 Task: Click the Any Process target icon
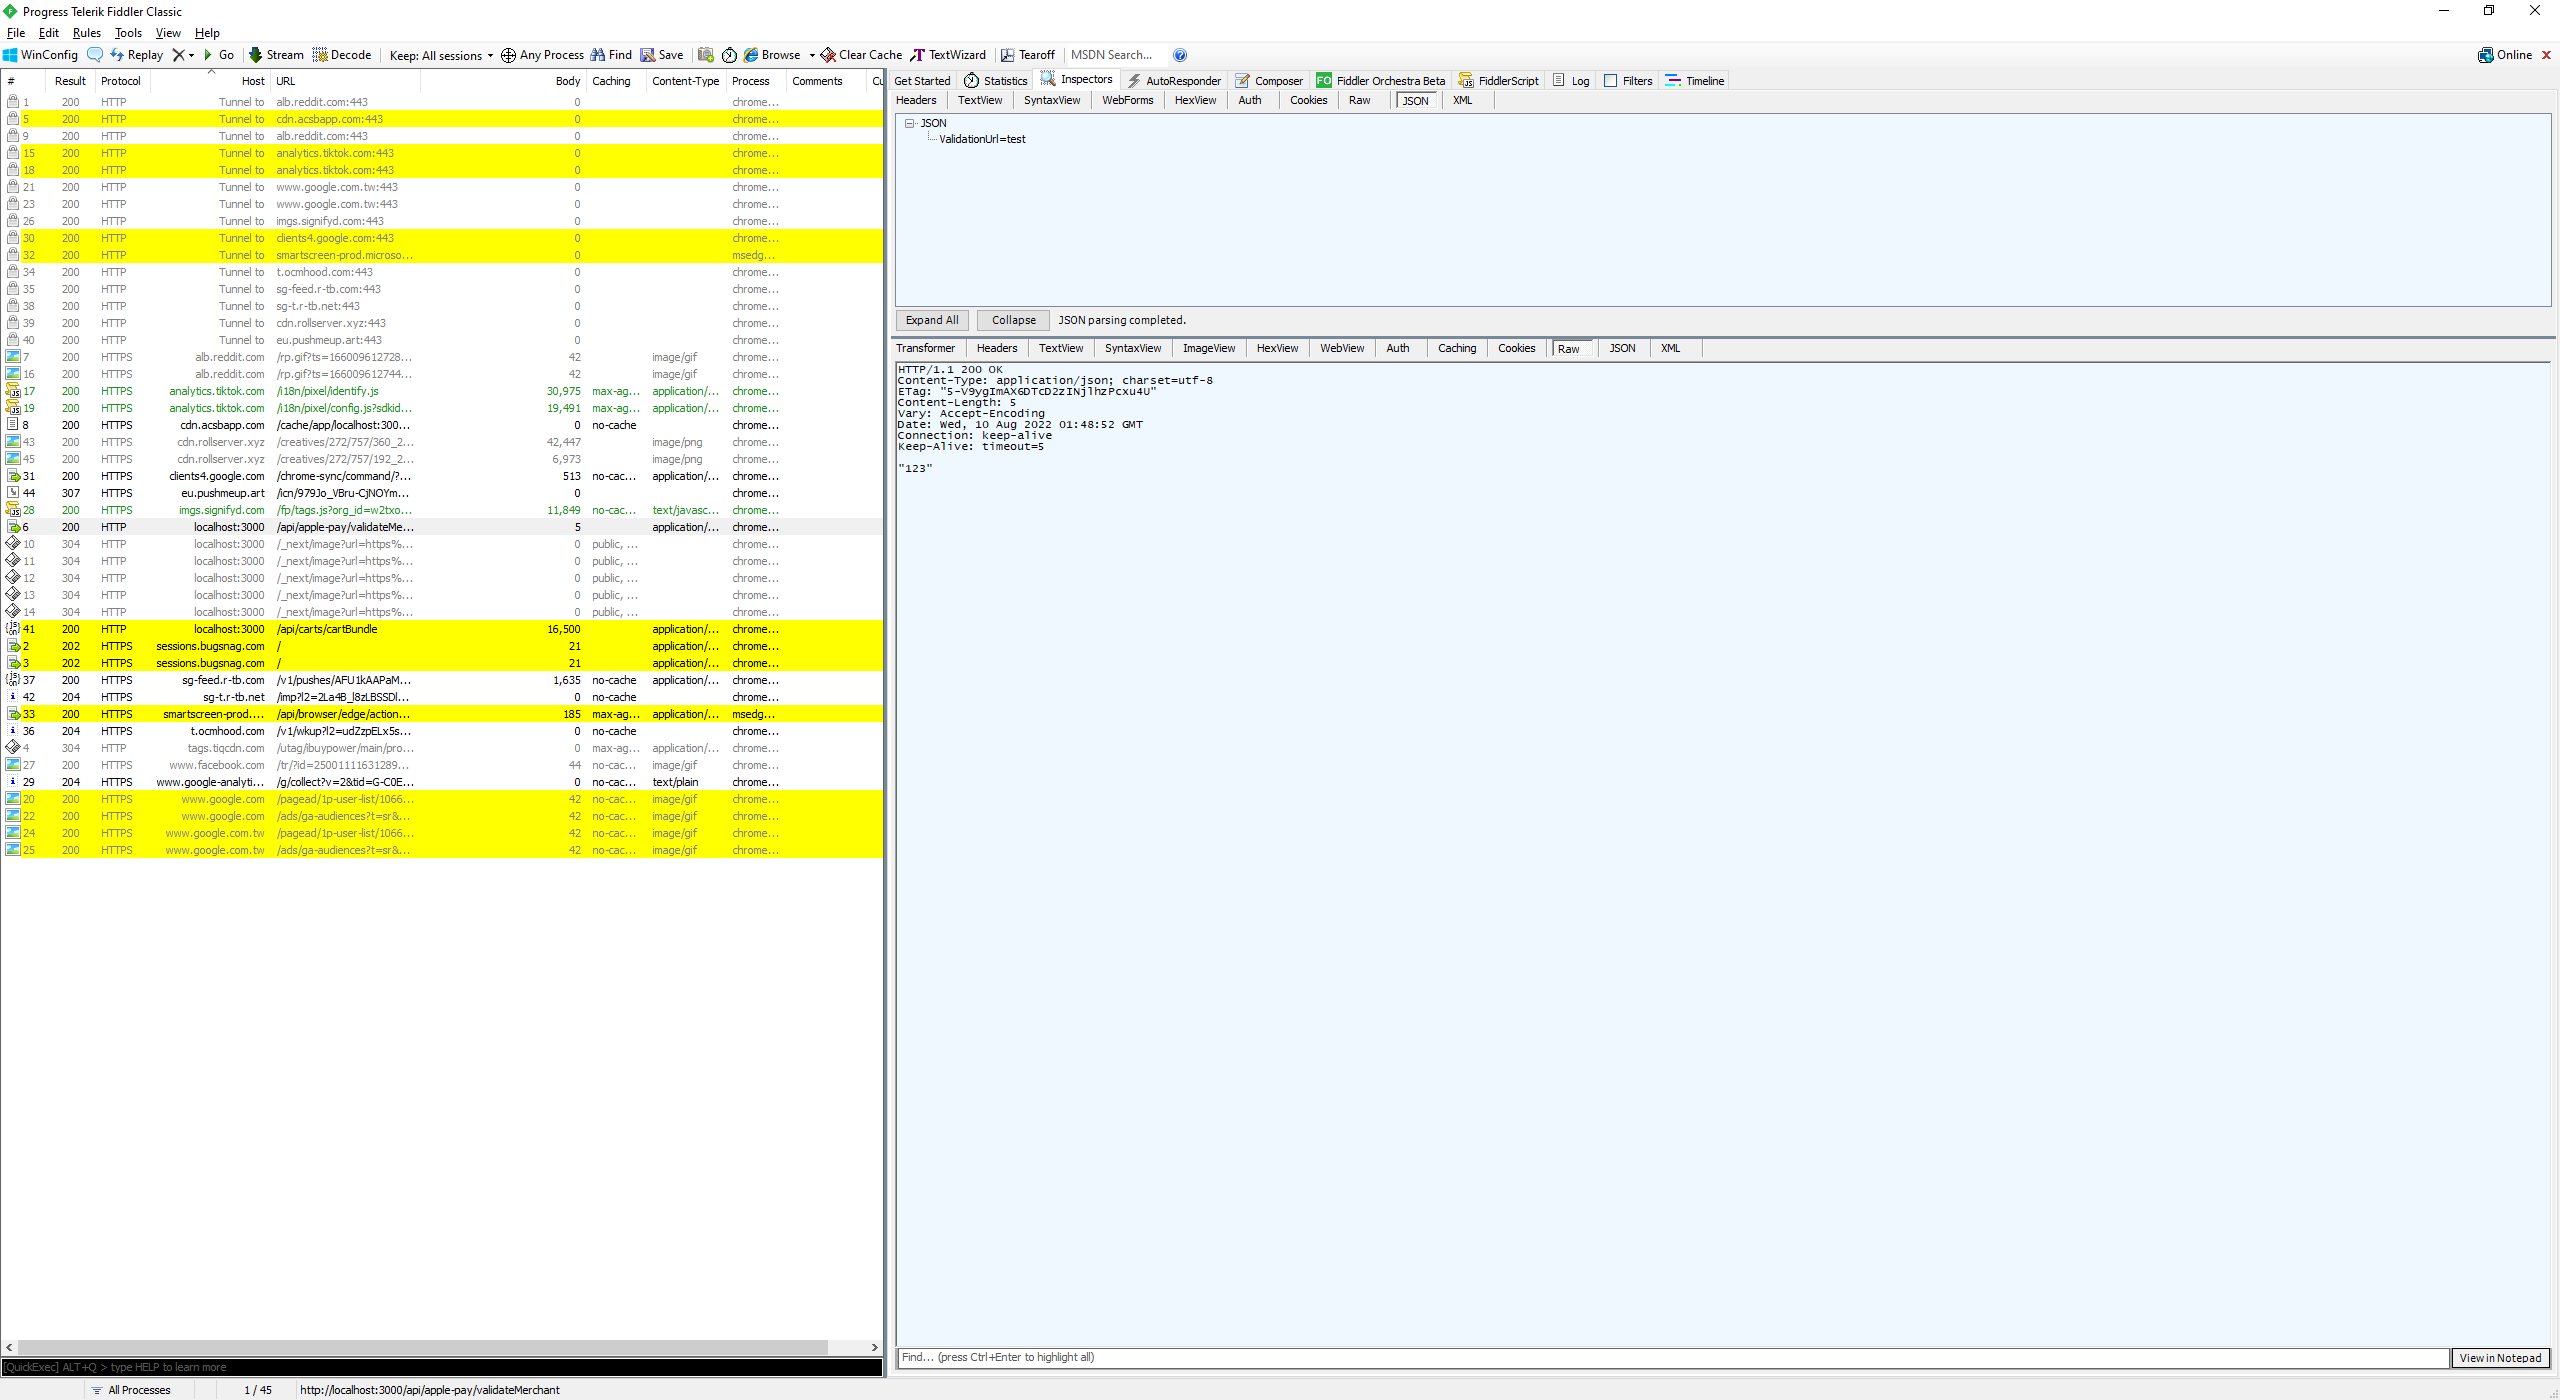click(x=508, y=55)
